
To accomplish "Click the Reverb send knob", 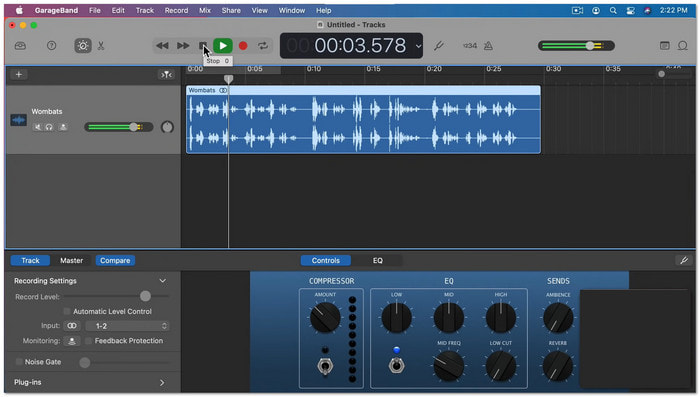I will click(x=558, y=366).
